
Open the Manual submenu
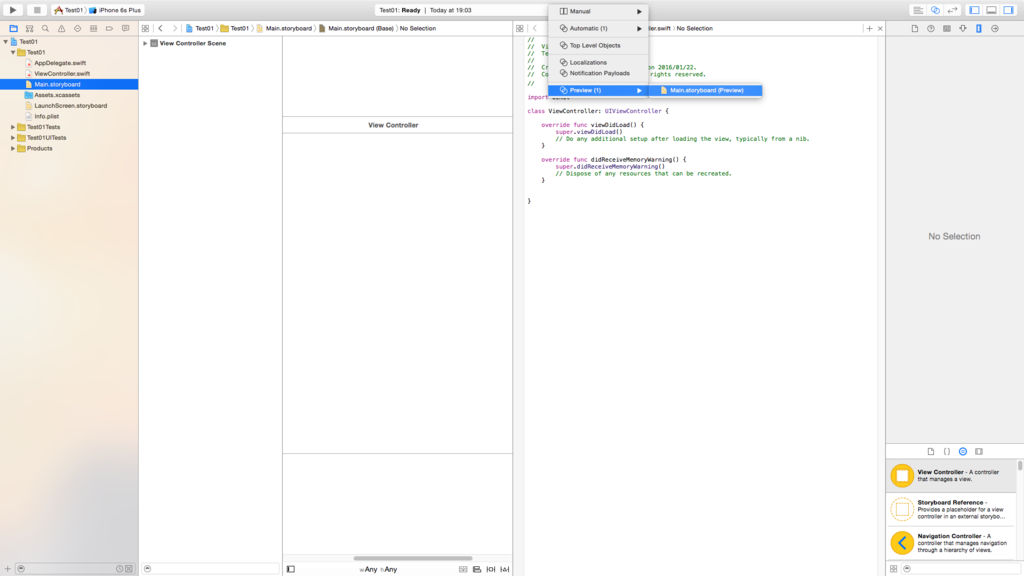[598, 11]
